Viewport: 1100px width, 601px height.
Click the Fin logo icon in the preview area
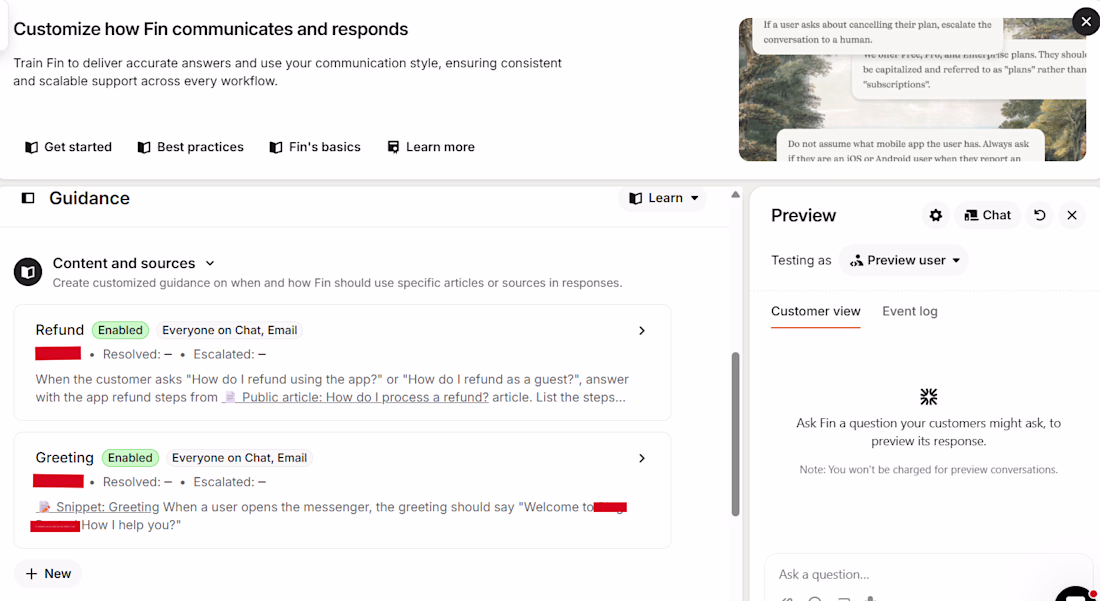[928, 397]
